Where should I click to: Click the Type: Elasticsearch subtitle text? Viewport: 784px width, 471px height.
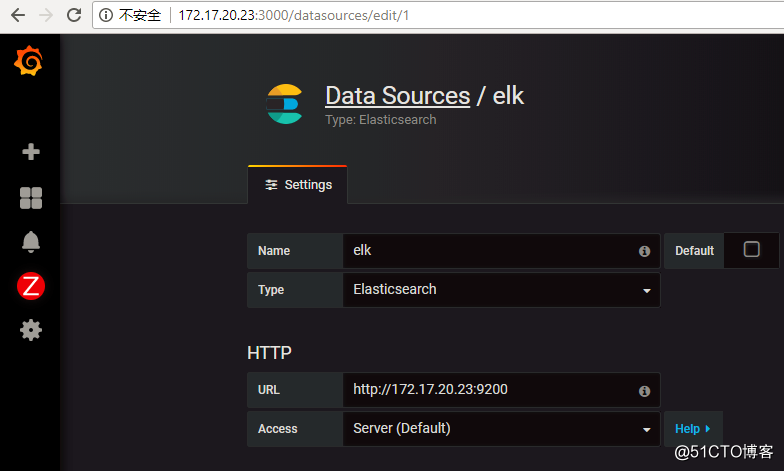click(x=380, y=120)
